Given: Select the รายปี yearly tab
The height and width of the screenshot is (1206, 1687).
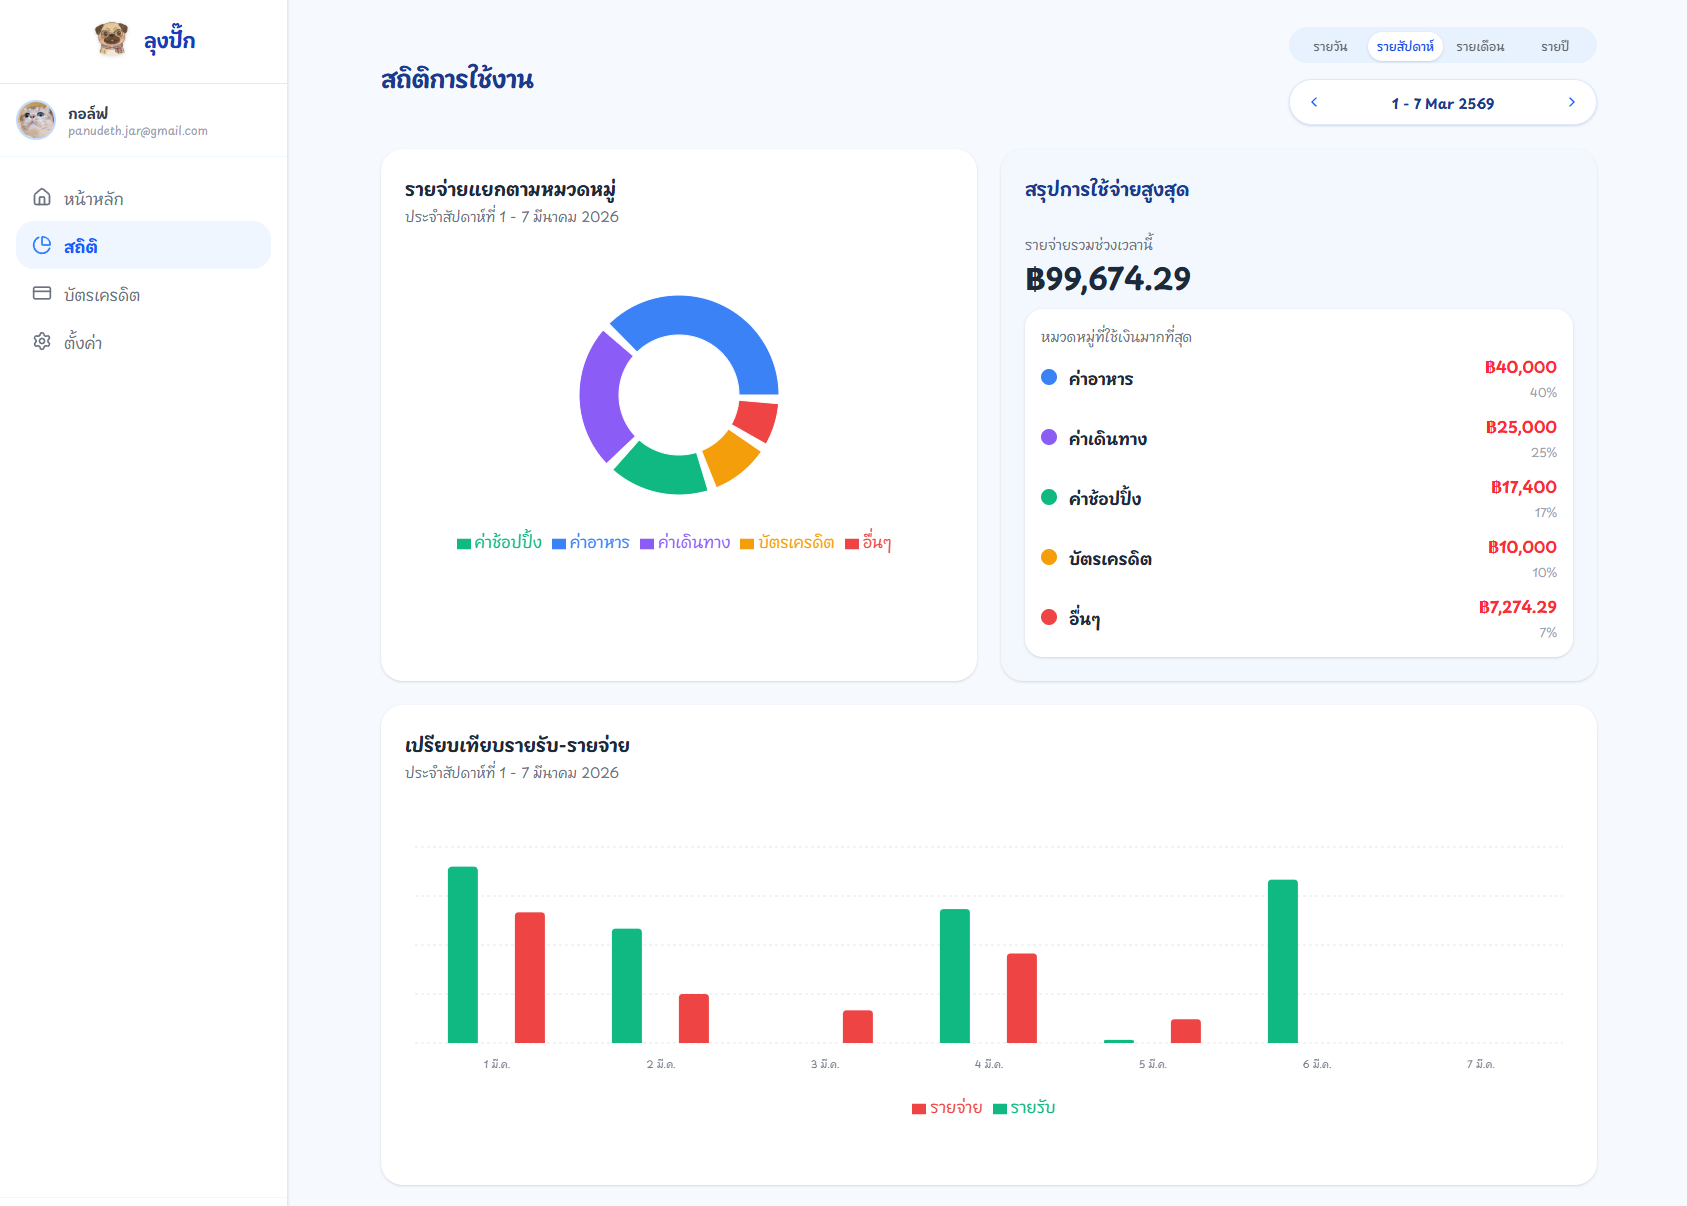Looking at the screenshot, I should click(x=1554, y=47).
